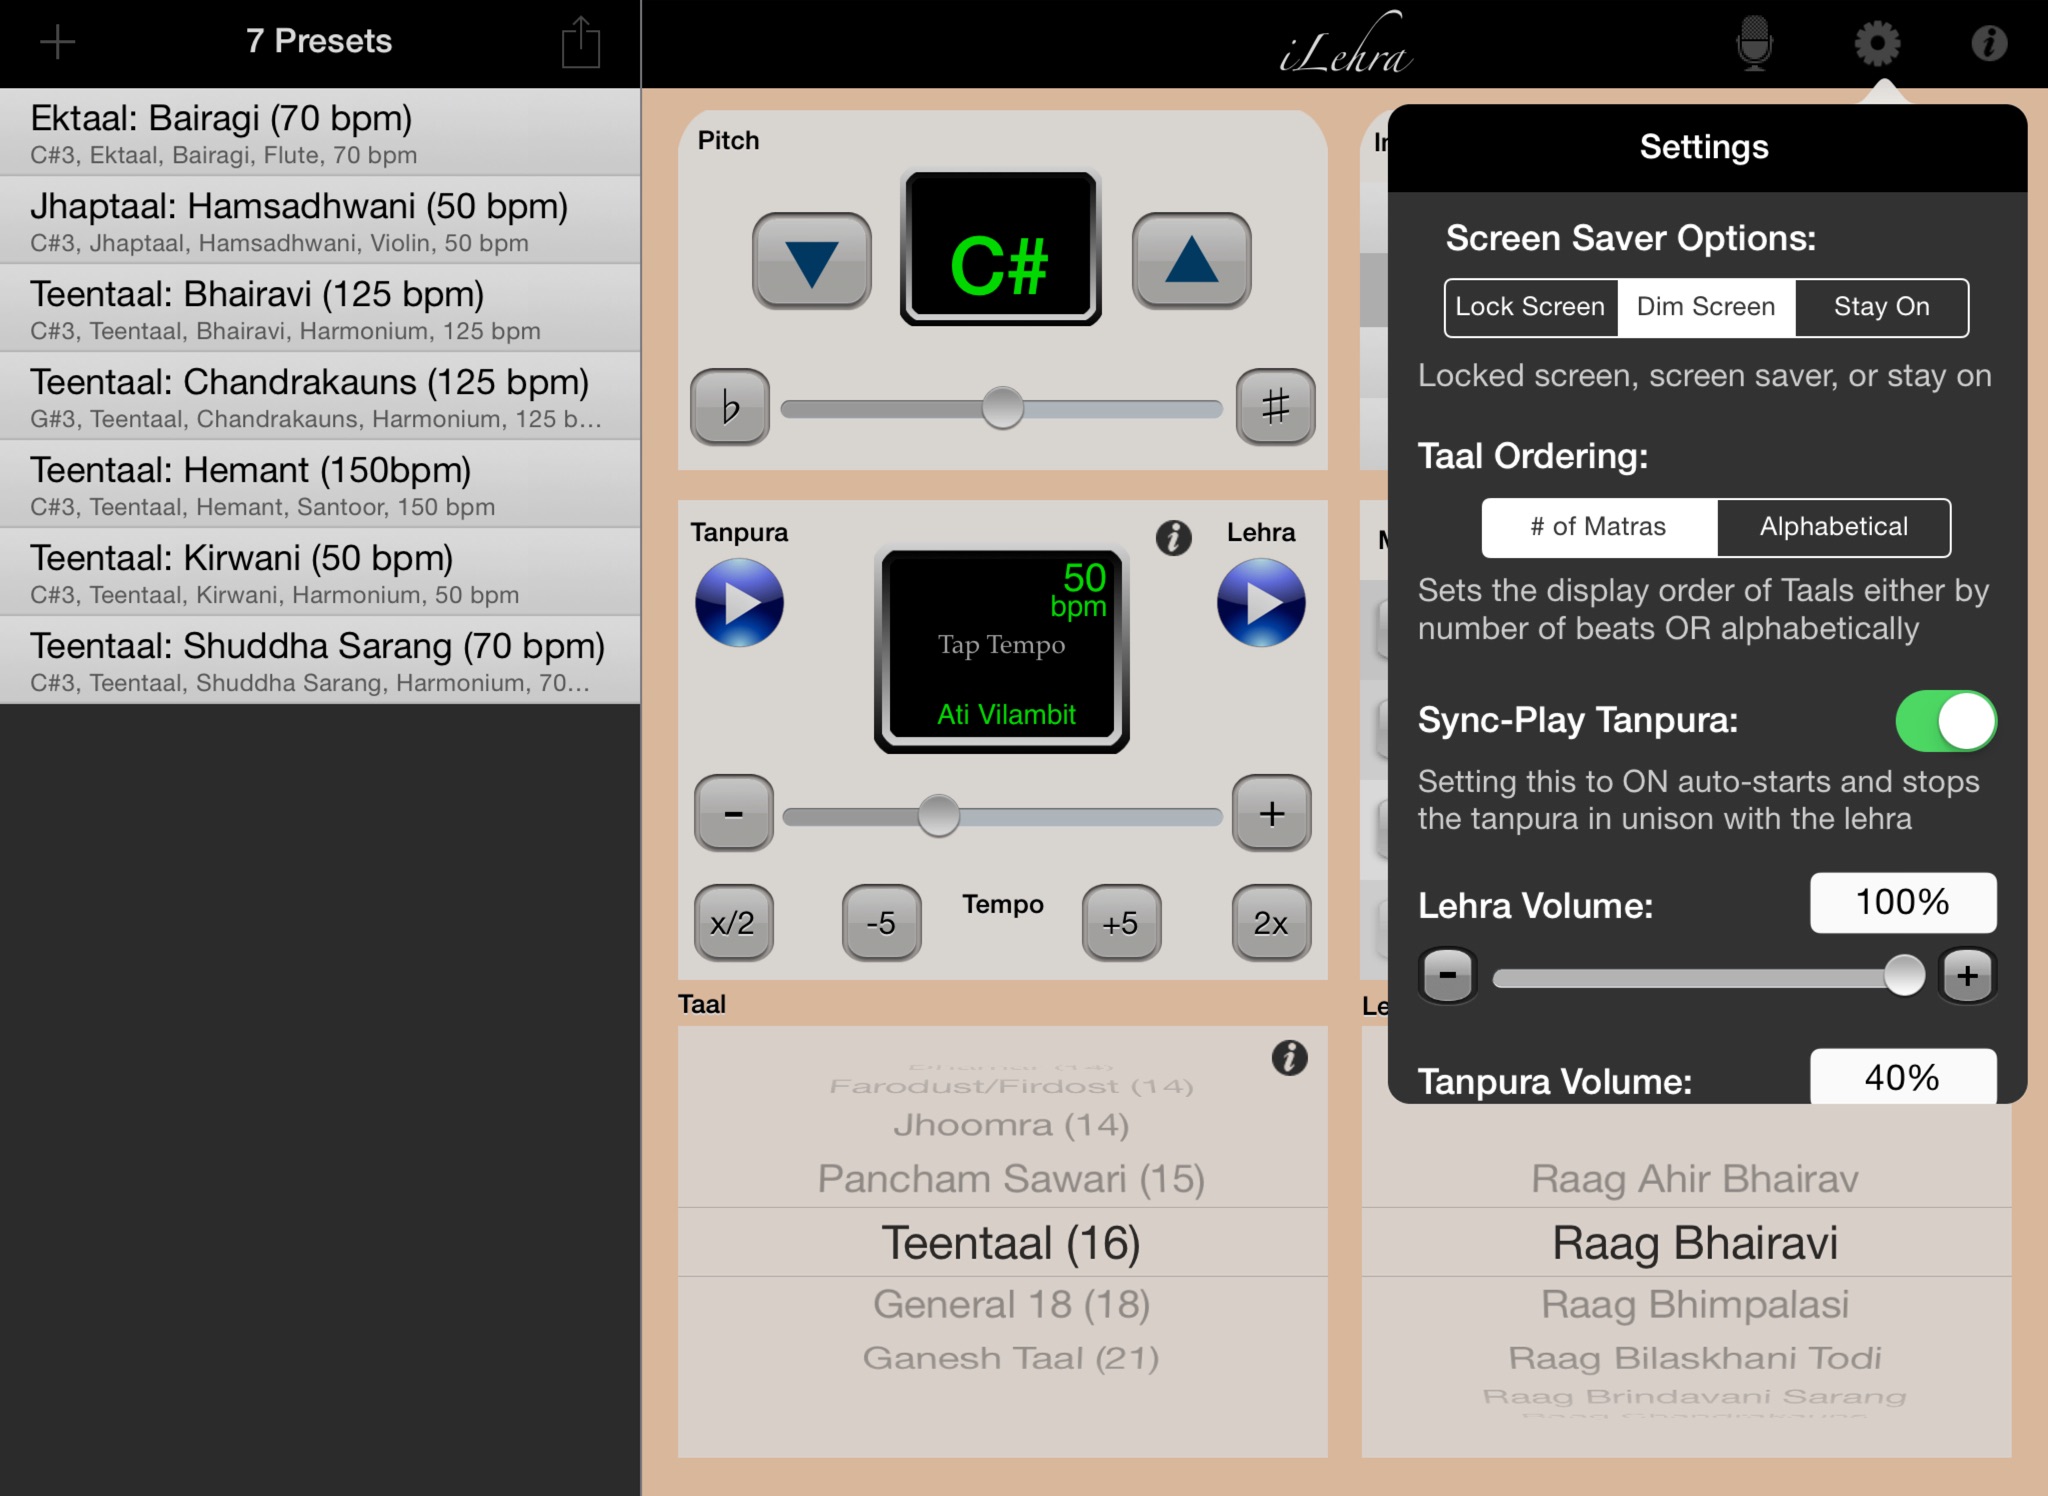This screenshot has width=2048, height=1496.
Task: Select Stay On screen saver option
Action: click(1881, 307)
